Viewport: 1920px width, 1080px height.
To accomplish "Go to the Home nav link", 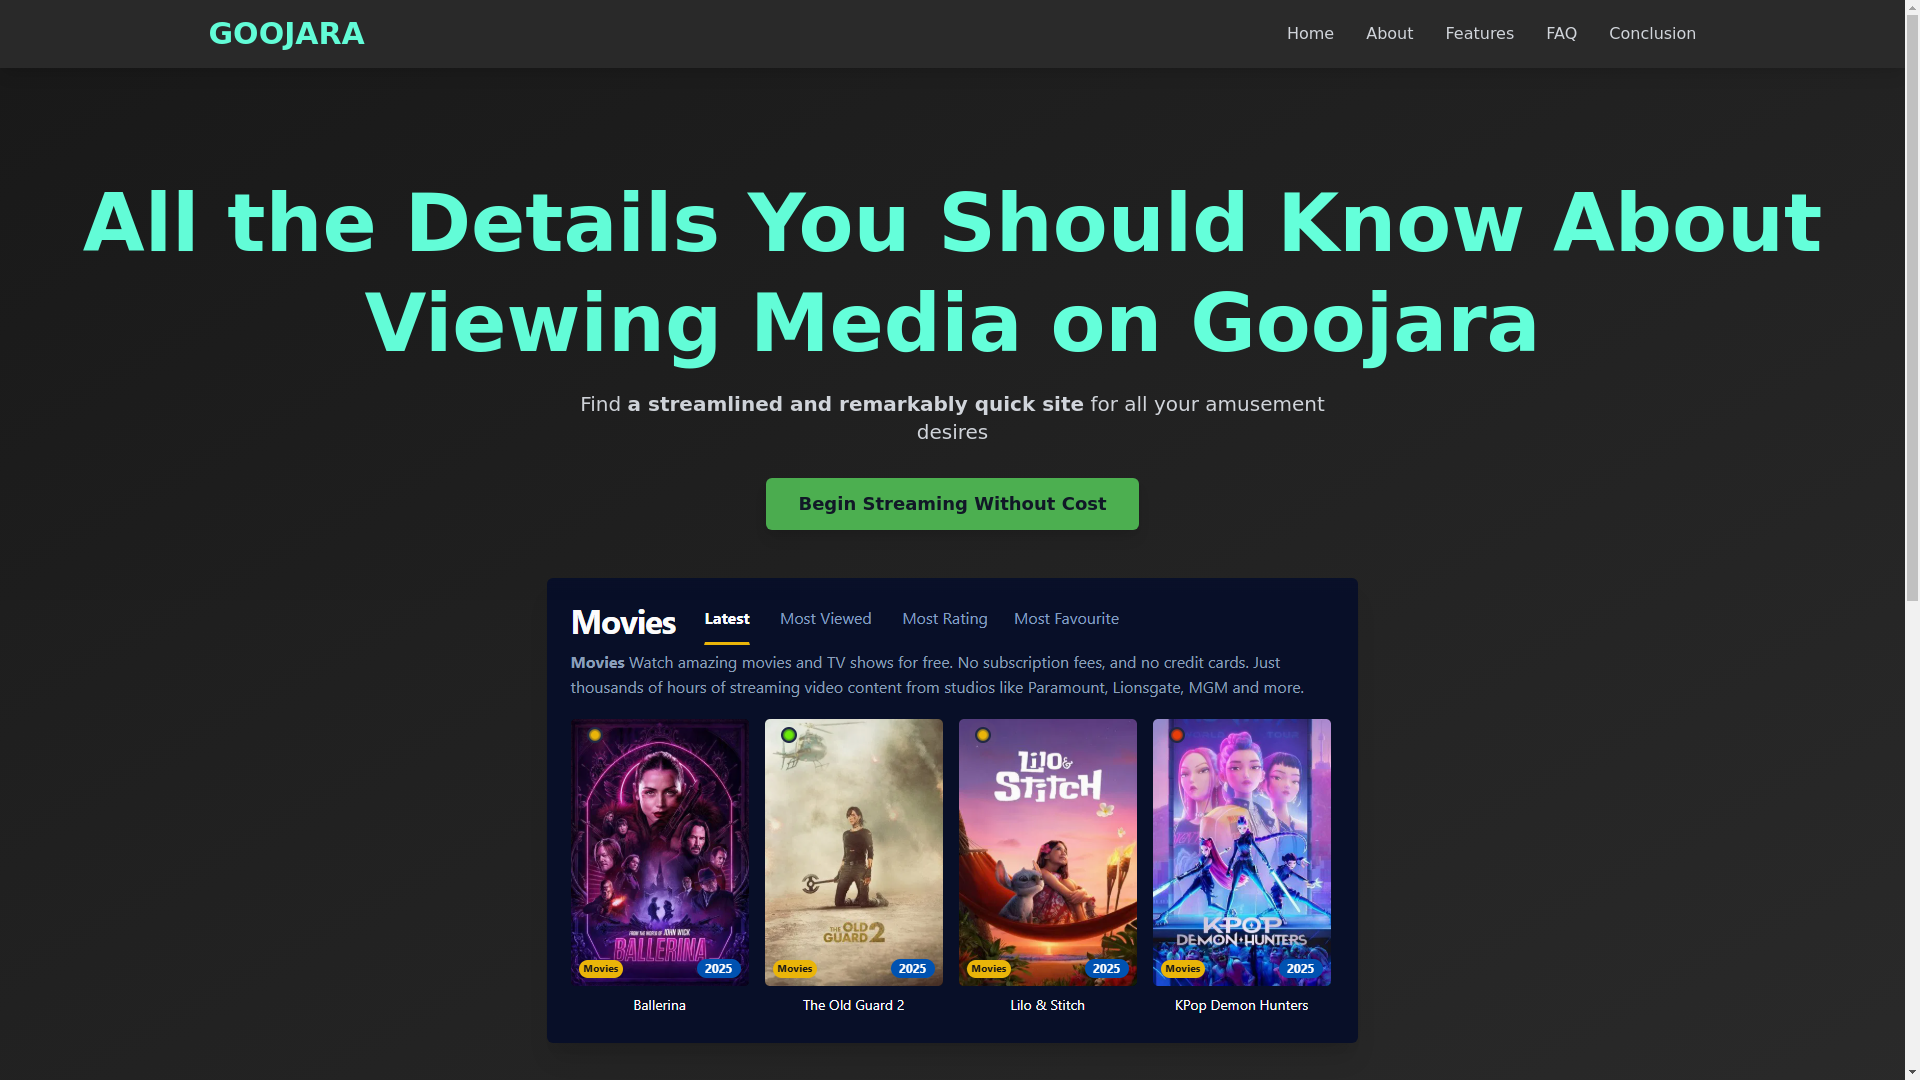I will 1310,34.
